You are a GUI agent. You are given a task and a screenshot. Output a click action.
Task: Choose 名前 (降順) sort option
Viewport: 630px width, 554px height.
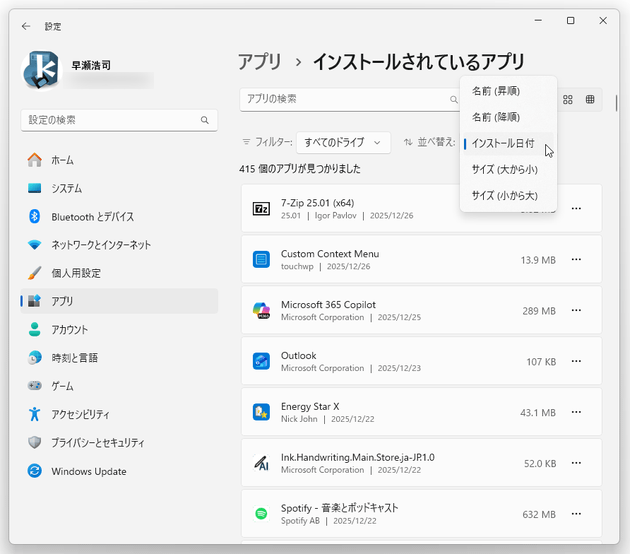(508, 117)
